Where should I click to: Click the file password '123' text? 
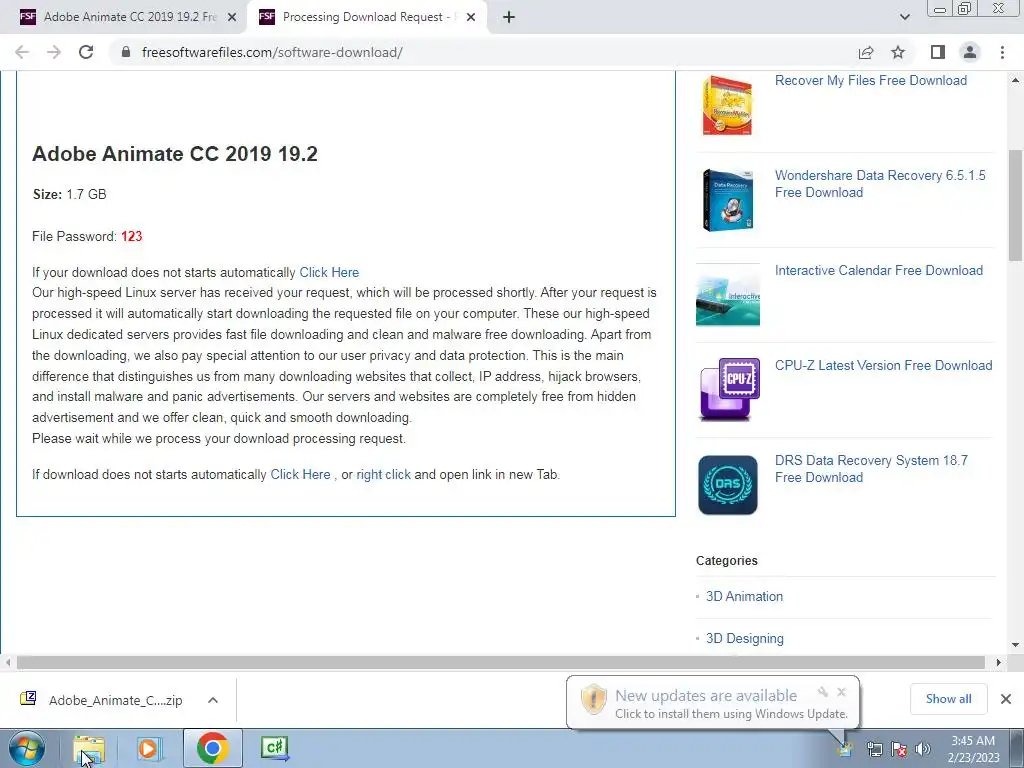[x=131, y=236]
